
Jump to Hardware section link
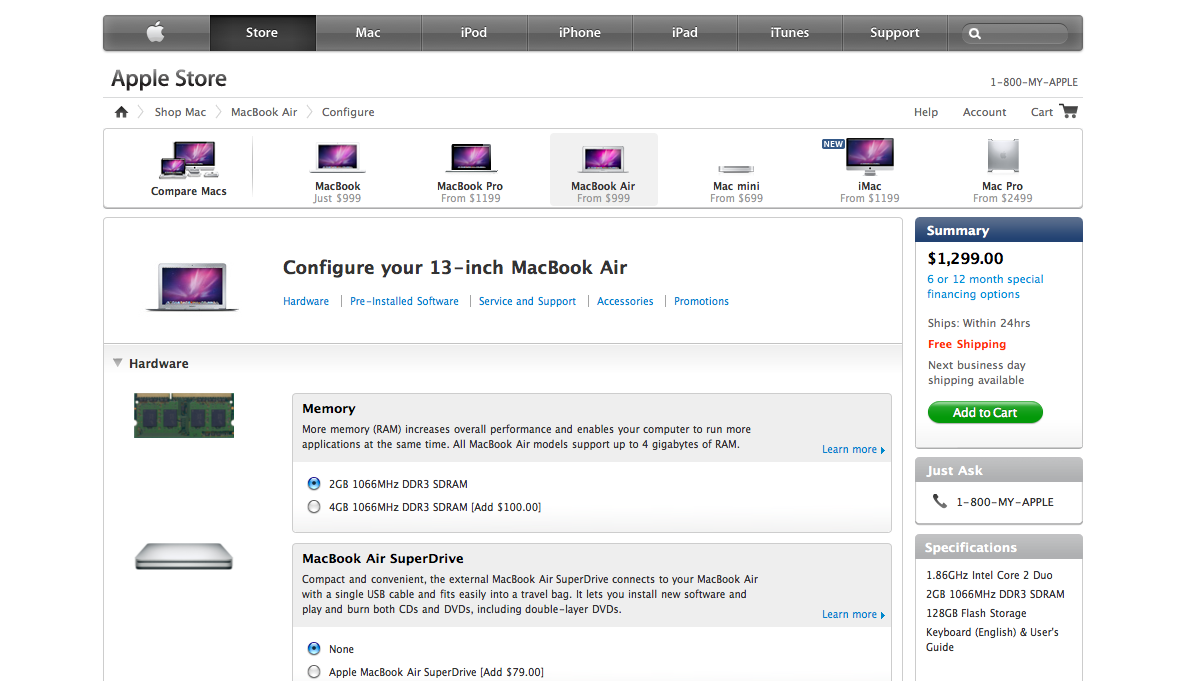306,302
